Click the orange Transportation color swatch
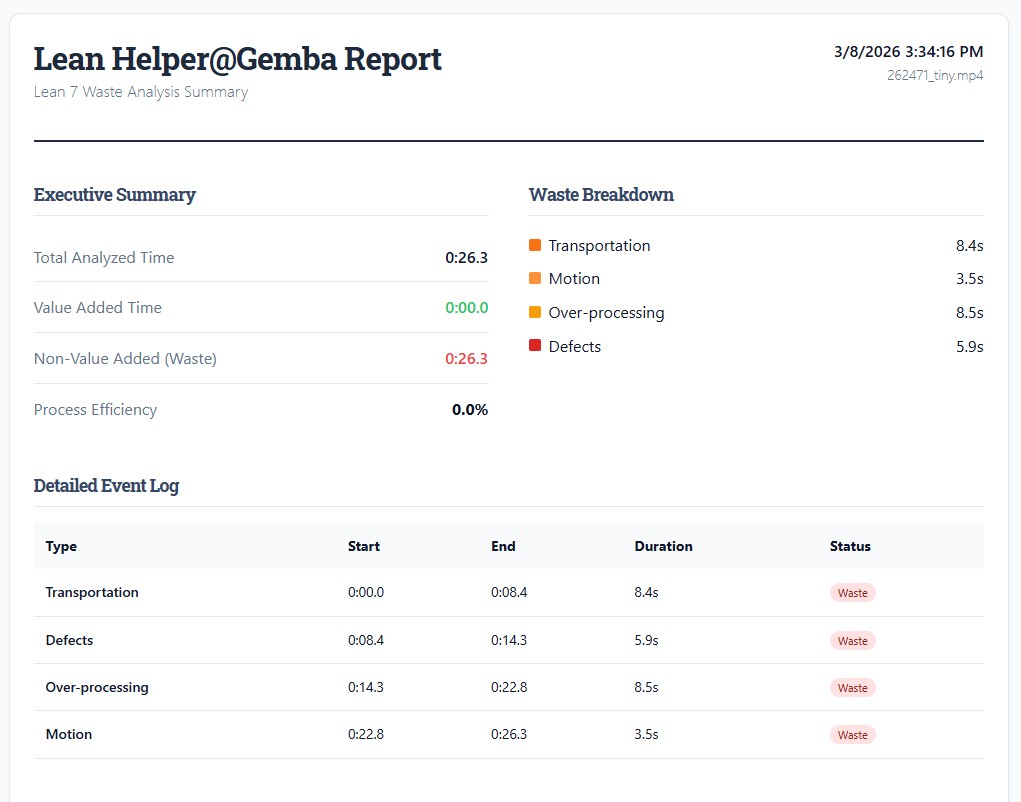 pos(535,245)
